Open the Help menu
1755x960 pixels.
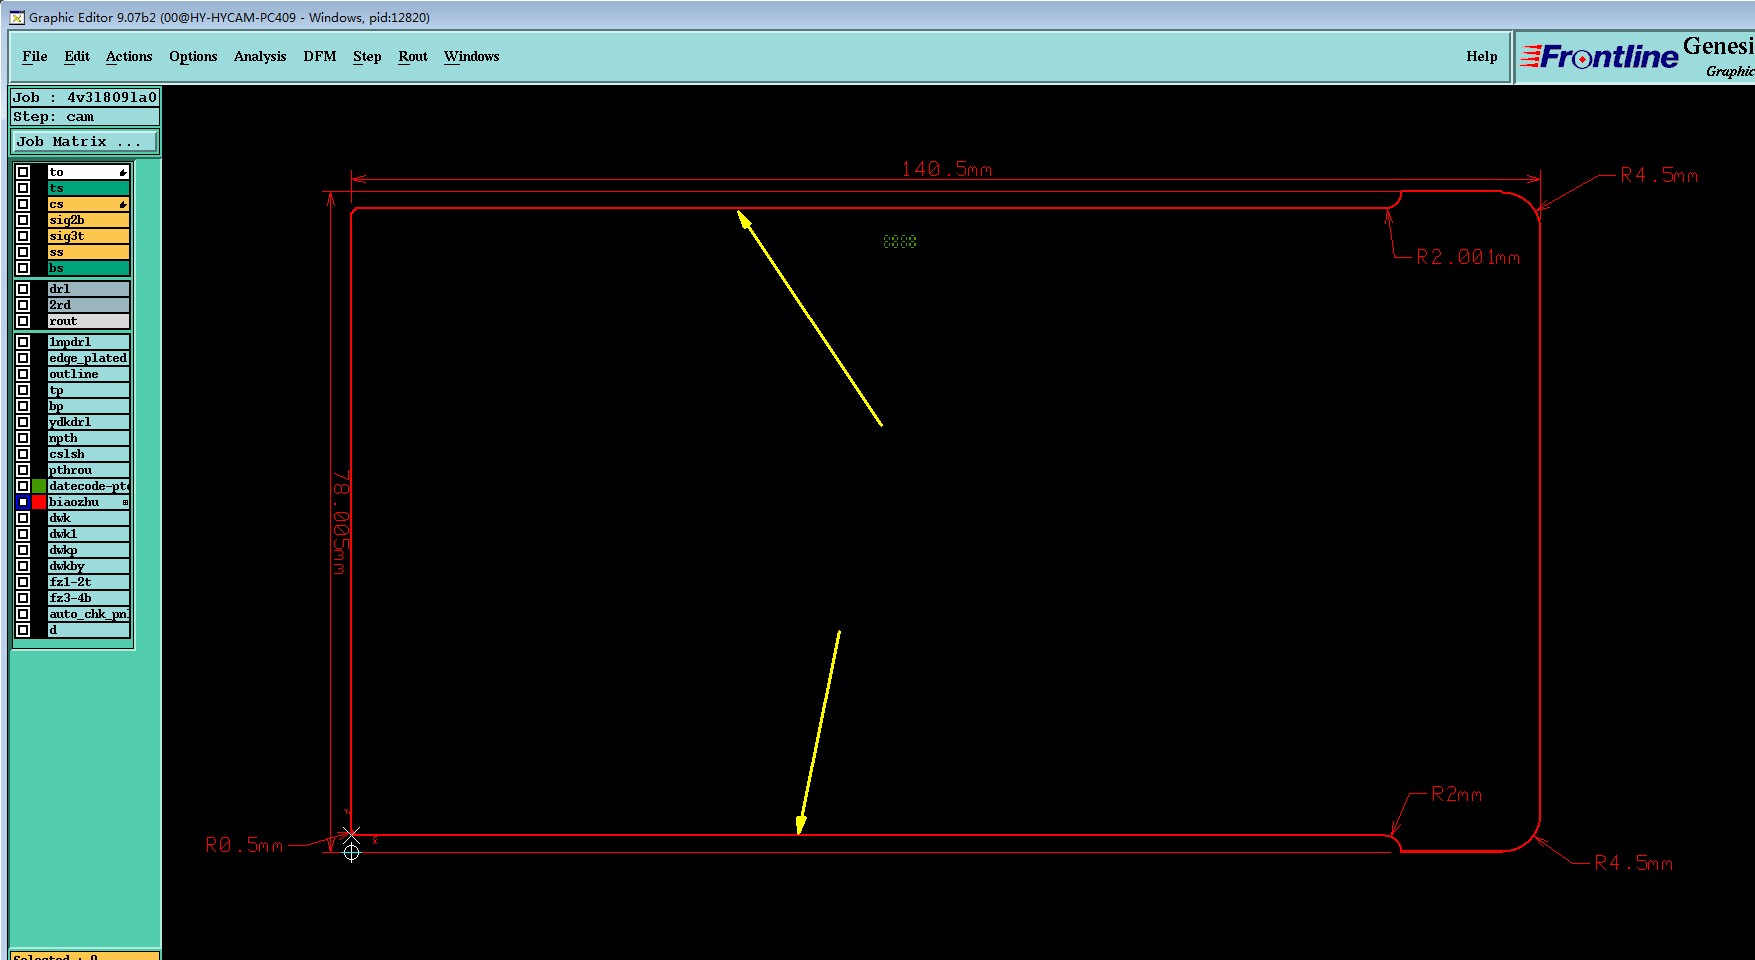pyautogui.click(x=1482, y=56)
